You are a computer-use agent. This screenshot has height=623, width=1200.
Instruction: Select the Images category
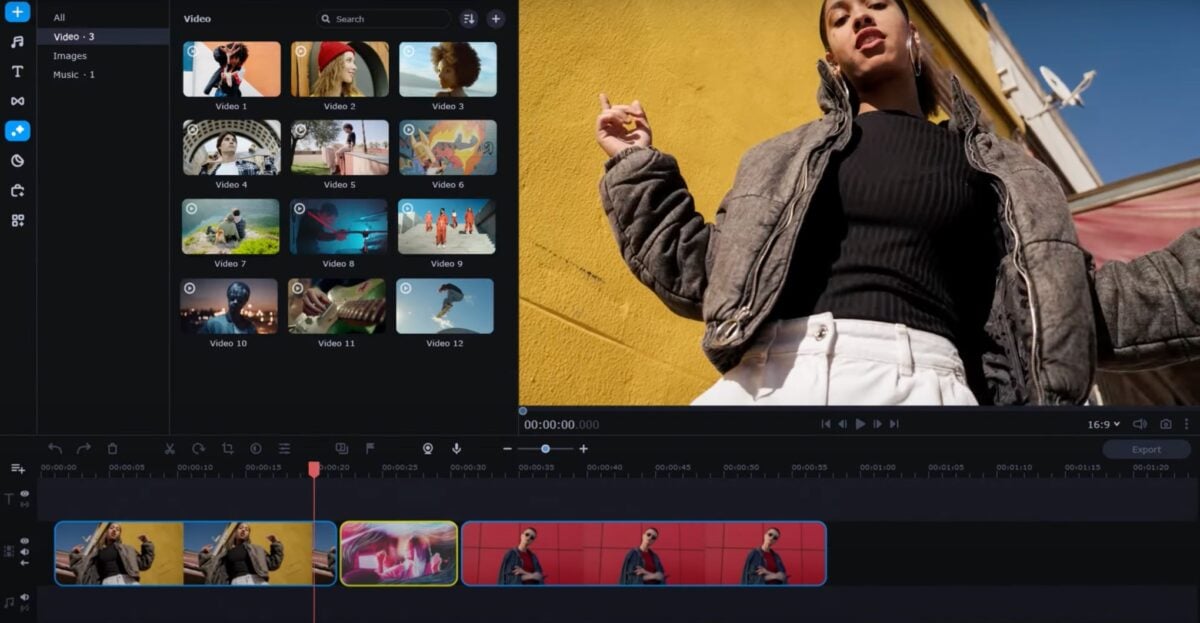pyautogui.click(x=70, y=56)
